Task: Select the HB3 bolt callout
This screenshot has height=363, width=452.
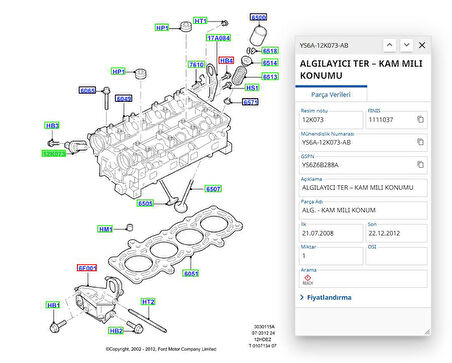Action: (52, 126)
